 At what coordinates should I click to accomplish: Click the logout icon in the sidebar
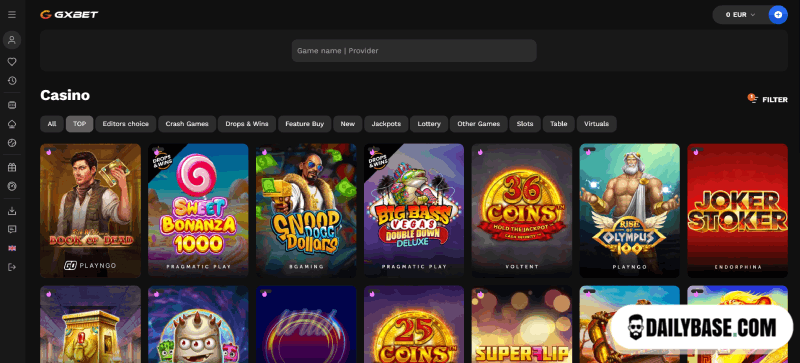tap(12, 267)
